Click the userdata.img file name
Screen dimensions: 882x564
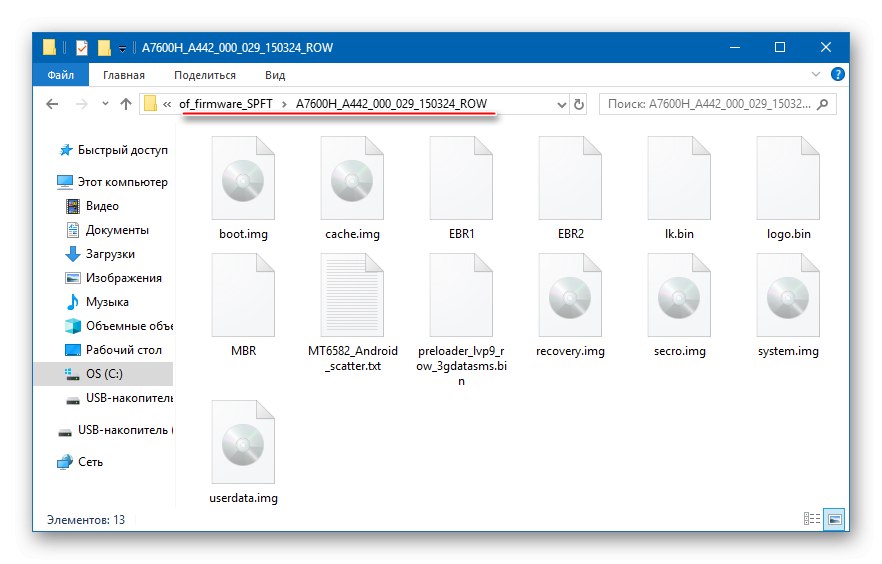click(243, 498)
